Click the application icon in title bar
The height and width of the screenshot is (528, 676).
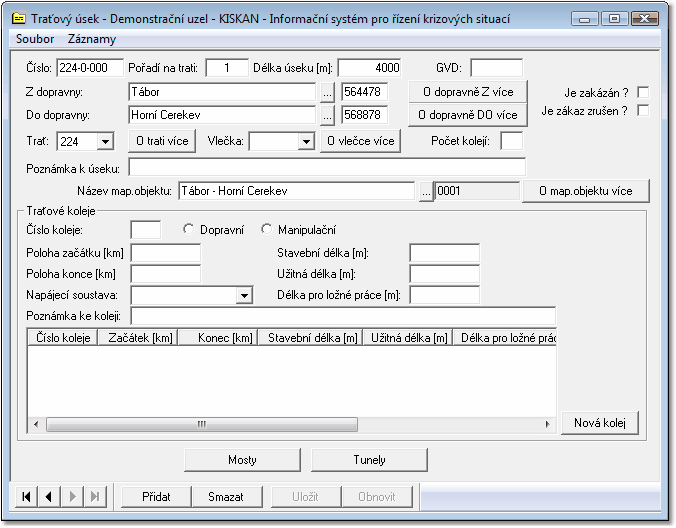point(19,19)
